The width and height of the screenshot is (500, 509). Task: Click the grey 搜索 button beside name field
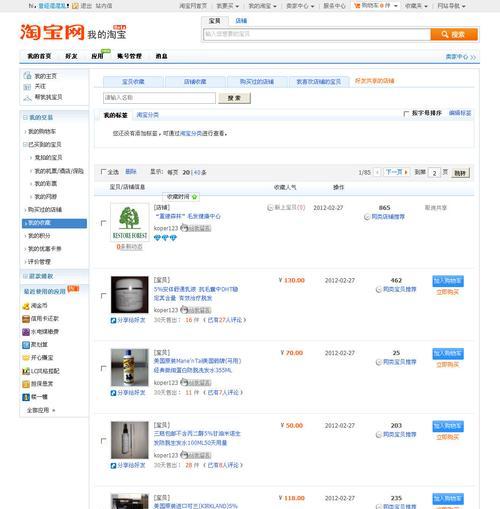click(234, 98)
